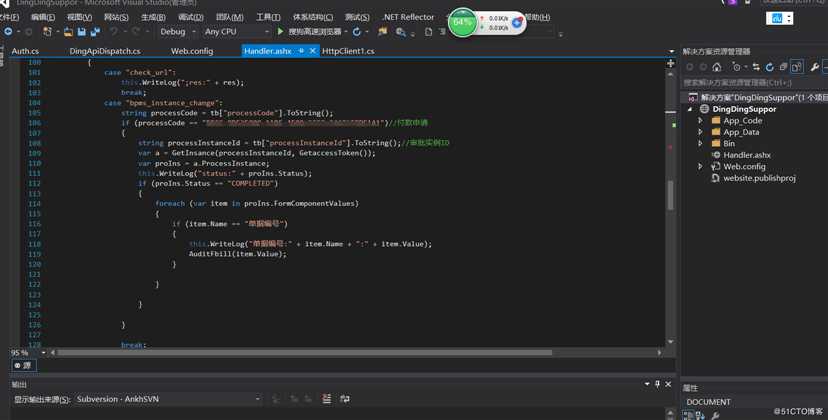Viewport: 828px width, 420px height.
Task: Click the Collapse All icon in Solution Explorer
Action: point(783,67)
